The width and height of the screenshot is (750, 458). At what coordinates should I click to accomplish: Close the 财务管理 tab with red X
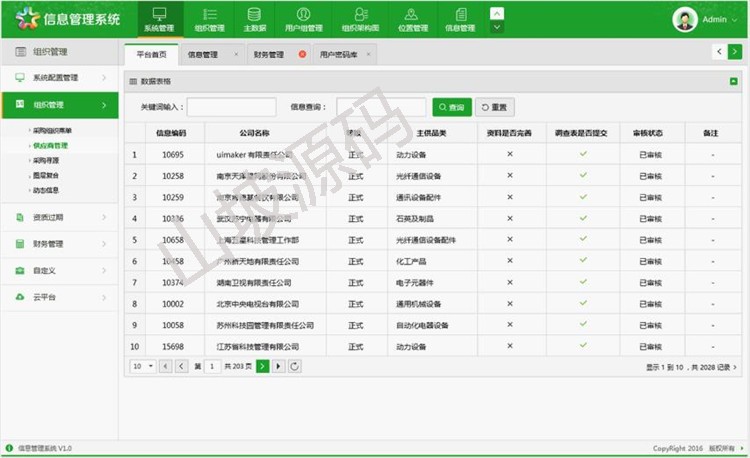point(302,54)
